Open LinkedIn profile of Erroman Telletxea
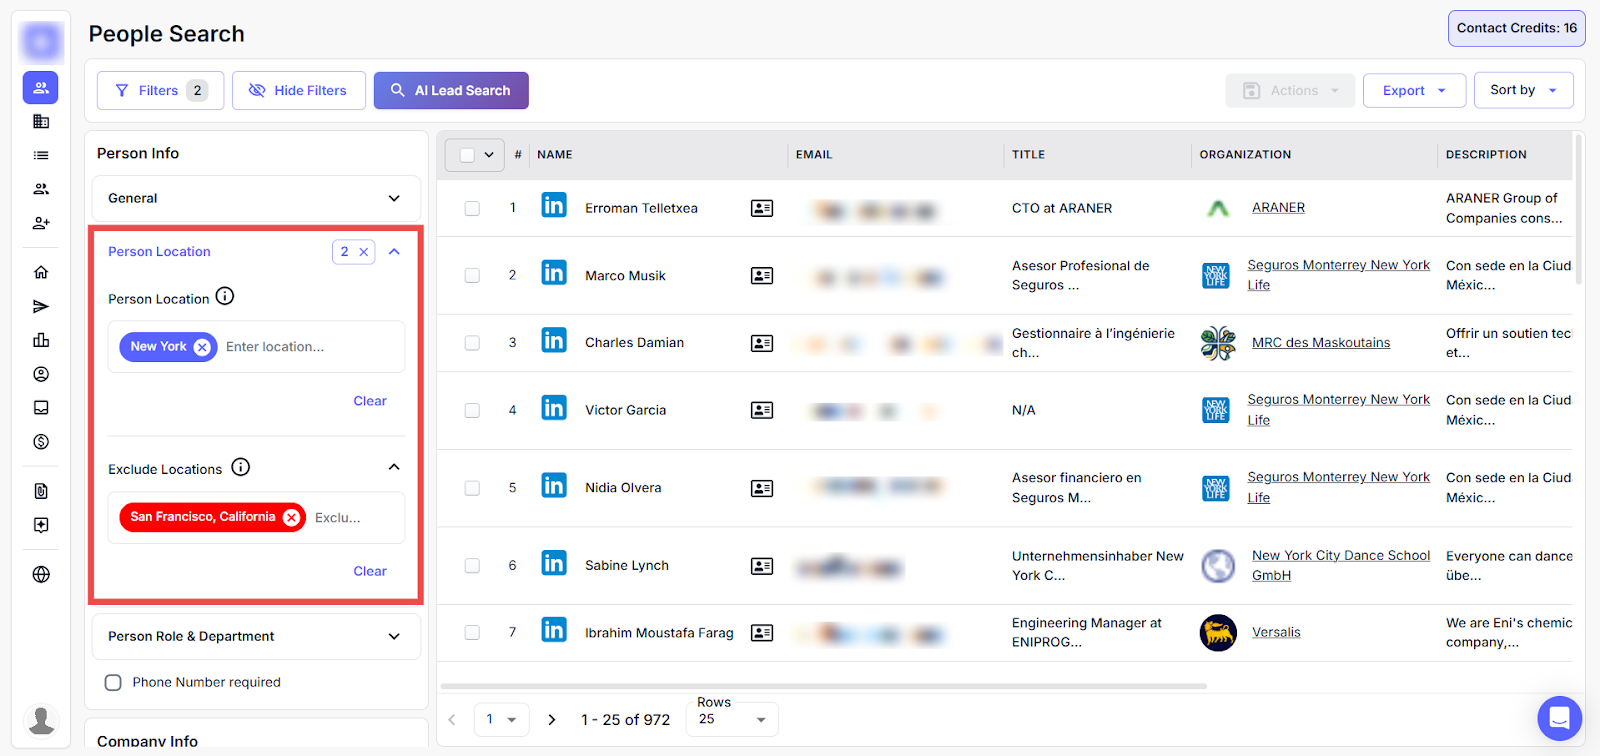The image size is (1600, 756). coord(554,206)
